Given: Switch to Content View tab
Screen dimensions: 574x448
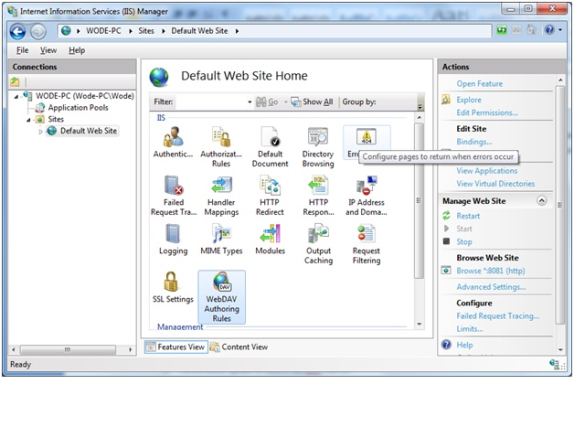Looking at the screenshot, I should tap(239, 347).
